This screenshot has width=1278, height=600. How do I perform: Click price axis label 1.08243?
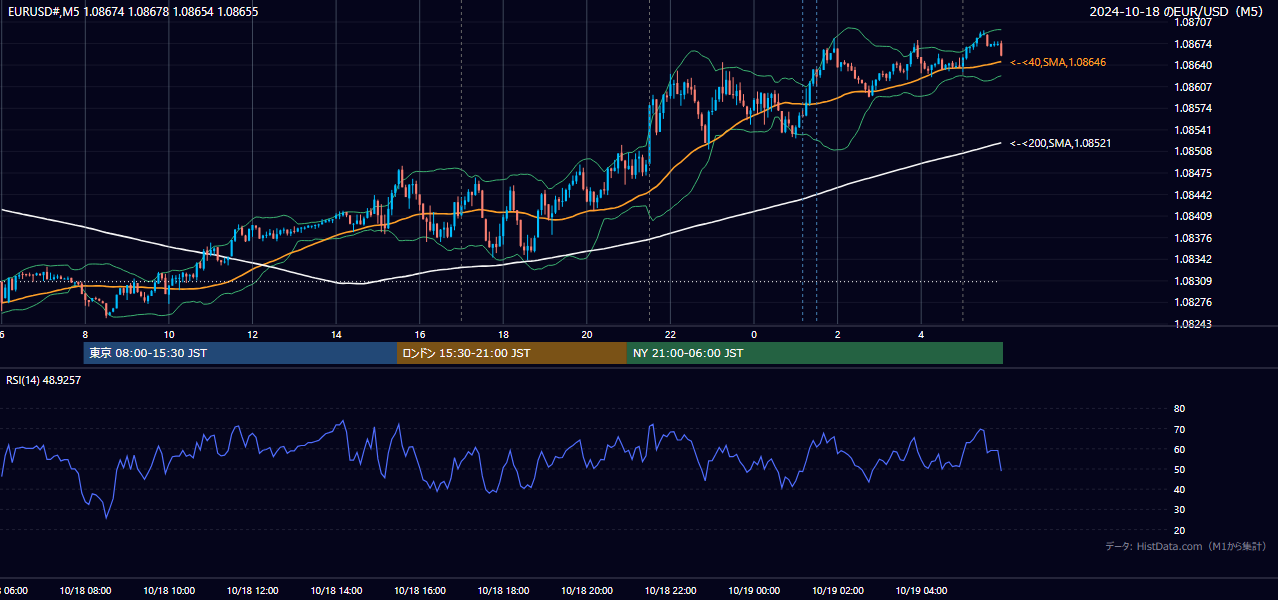tap(1193, 324)
